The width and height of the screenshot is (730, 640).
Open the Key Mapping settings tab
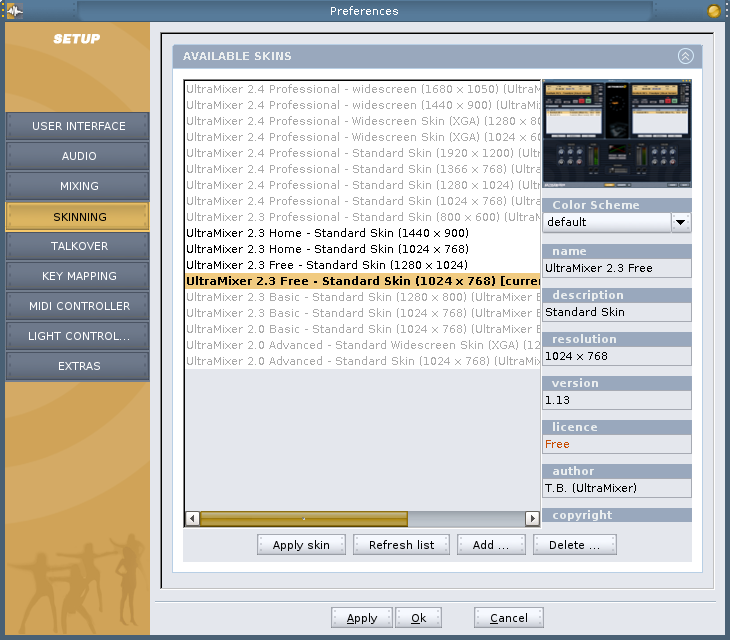[x=78, y=276]
